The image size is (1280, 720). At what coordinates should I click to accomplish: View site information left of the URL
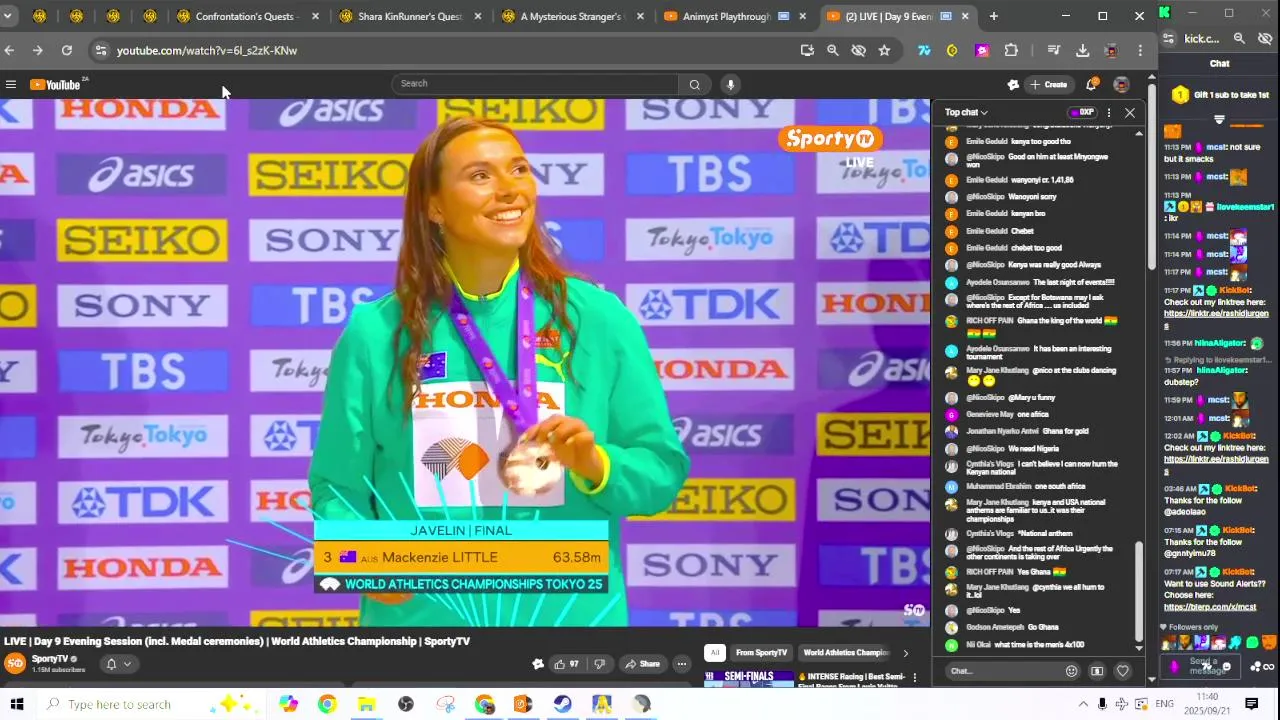click(100, 50)
